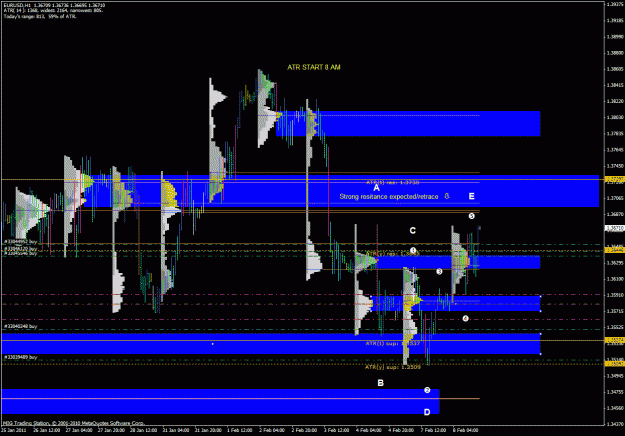
Task: Click the current price 1.36710 tag on price axis
Action: coord(615,228)
